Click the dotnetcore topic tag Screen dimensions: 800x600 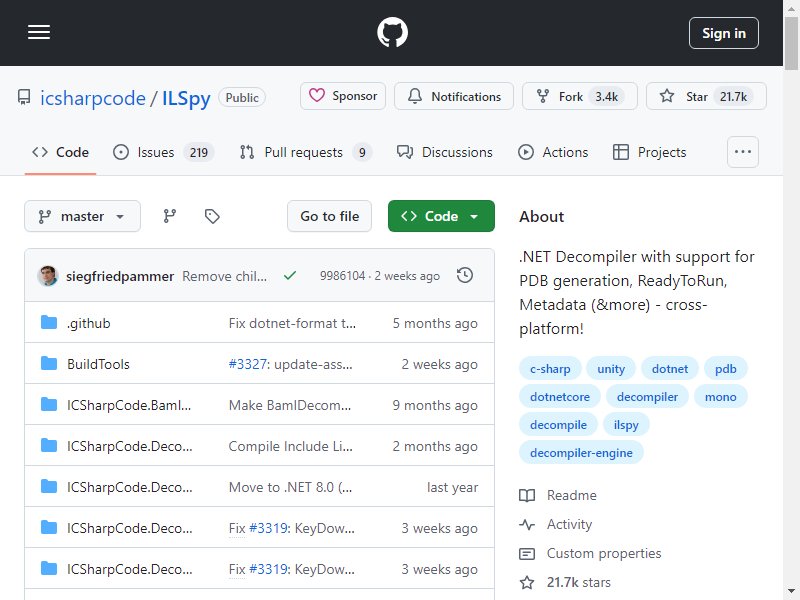(560, 396)
